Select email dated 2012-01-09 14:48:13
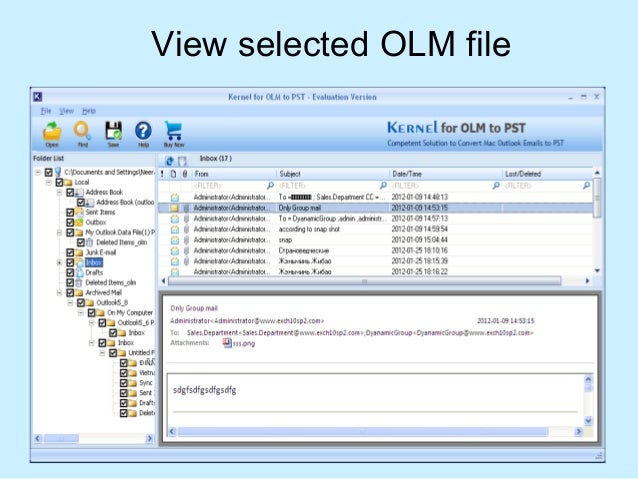The width and height of the screenshot is (638, 479). click(x=375, y=197)
